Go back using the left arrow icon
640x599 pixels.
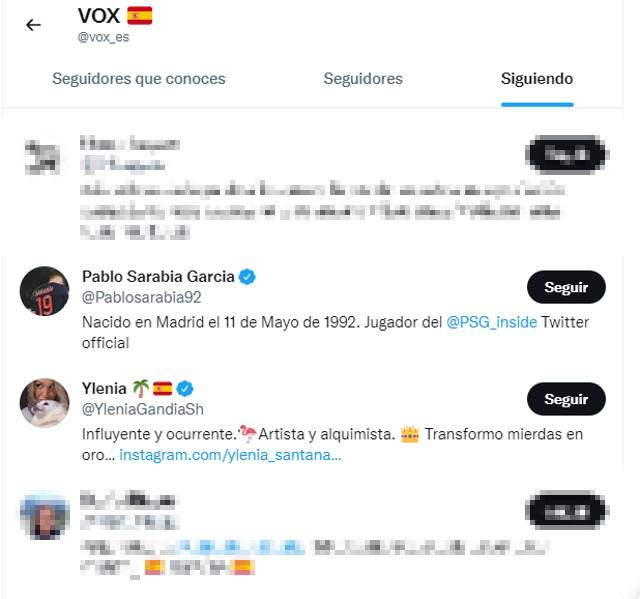click(33, 25)
